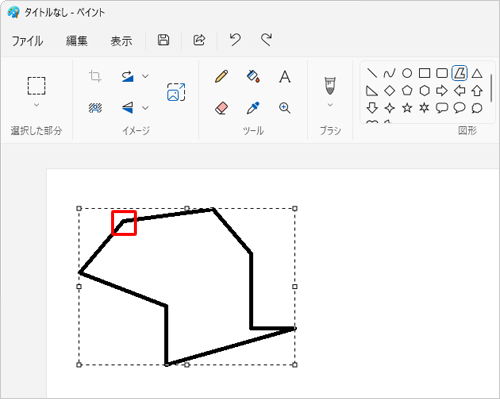Expand the selection tool dropdown chevron

pos(36,105)
